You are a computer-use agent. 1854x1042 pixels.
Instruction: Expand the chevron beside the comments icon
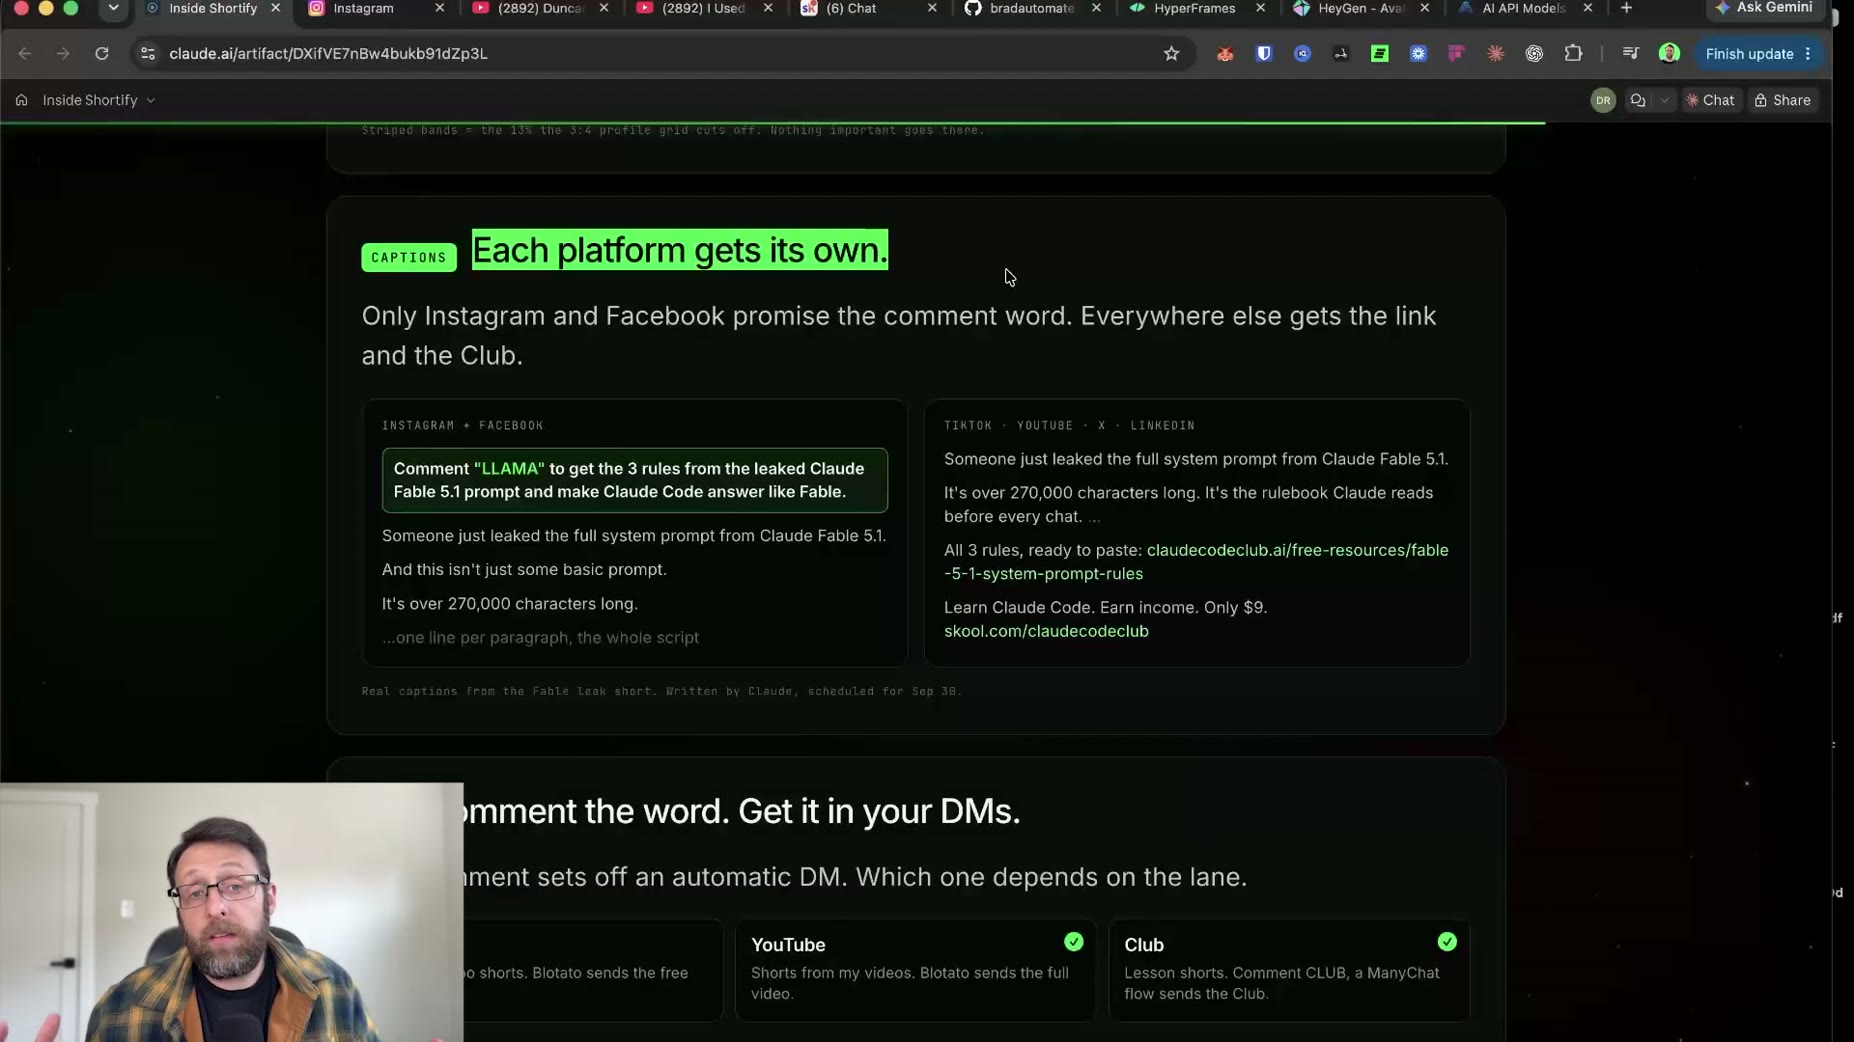pos(1664,100)
